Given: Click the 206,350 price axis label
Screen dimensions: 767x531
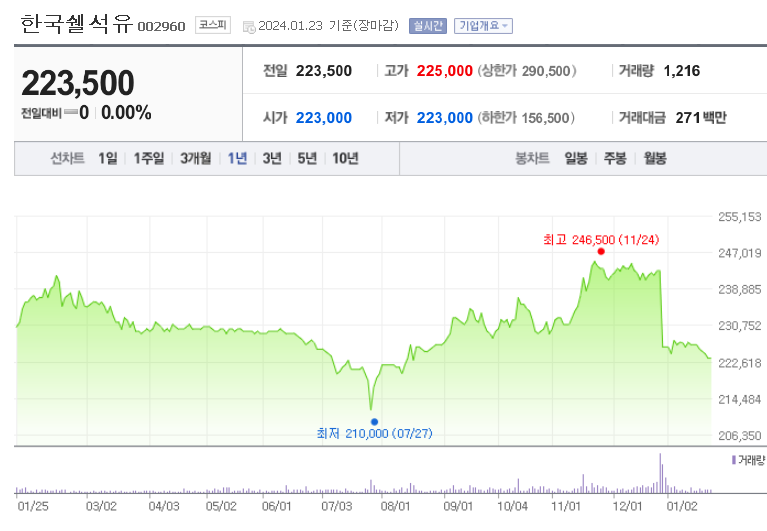Looking at the screenshot, I should (x=740, y=436).
